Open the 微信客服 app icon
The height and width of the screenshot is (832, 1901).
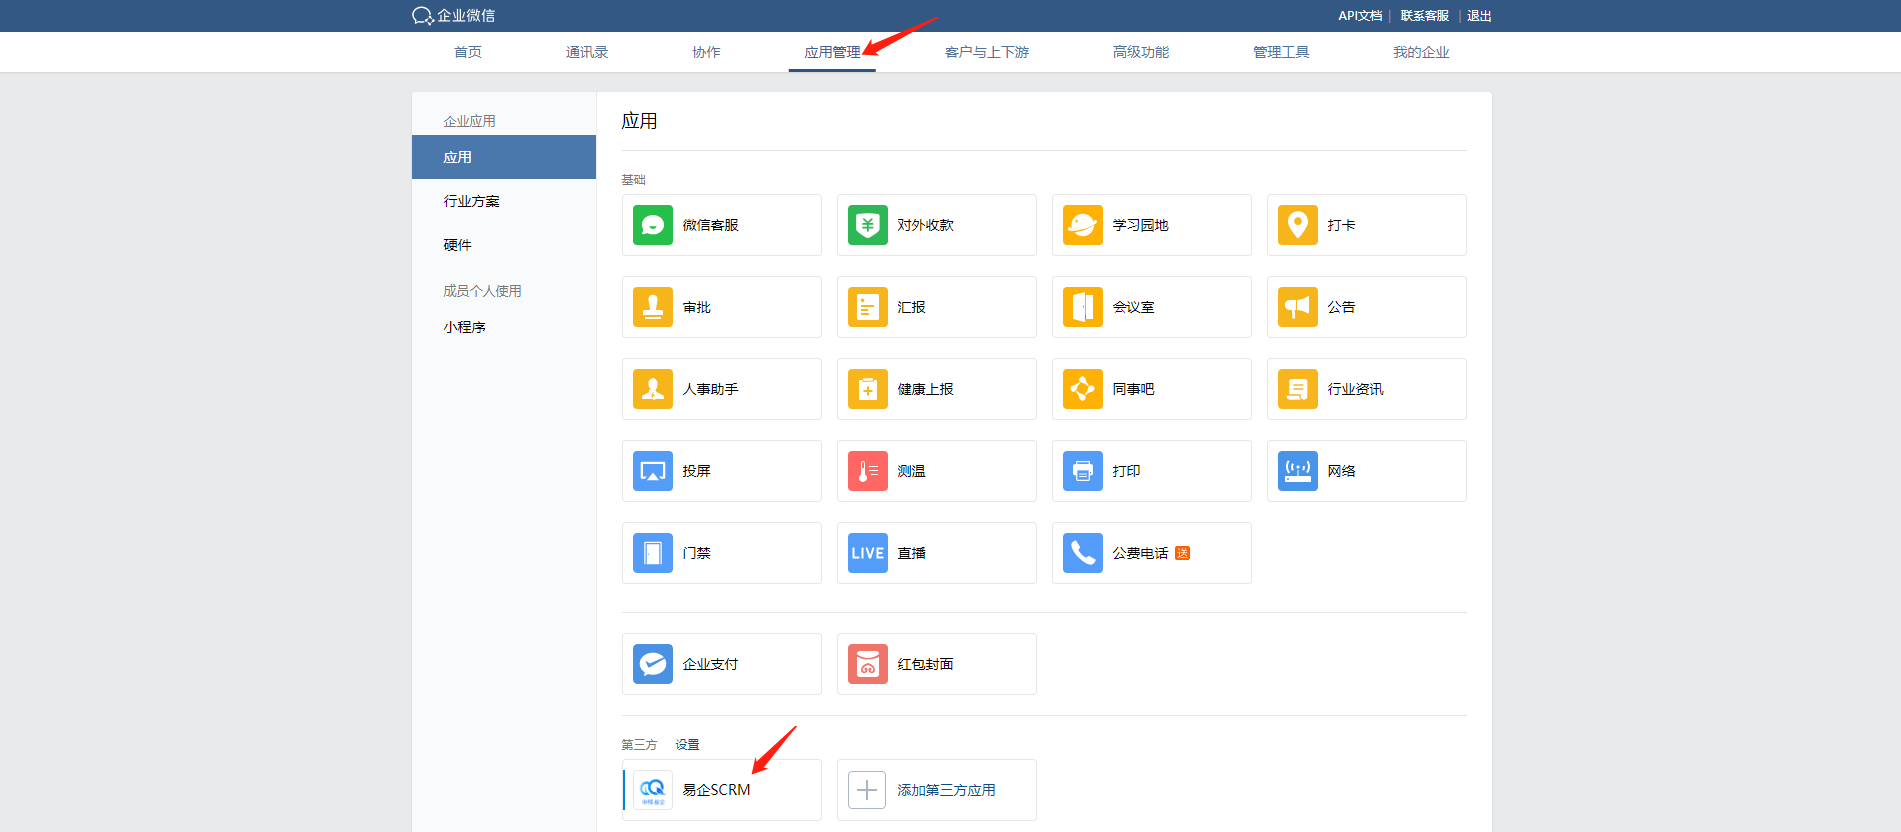tap(653, 225)
